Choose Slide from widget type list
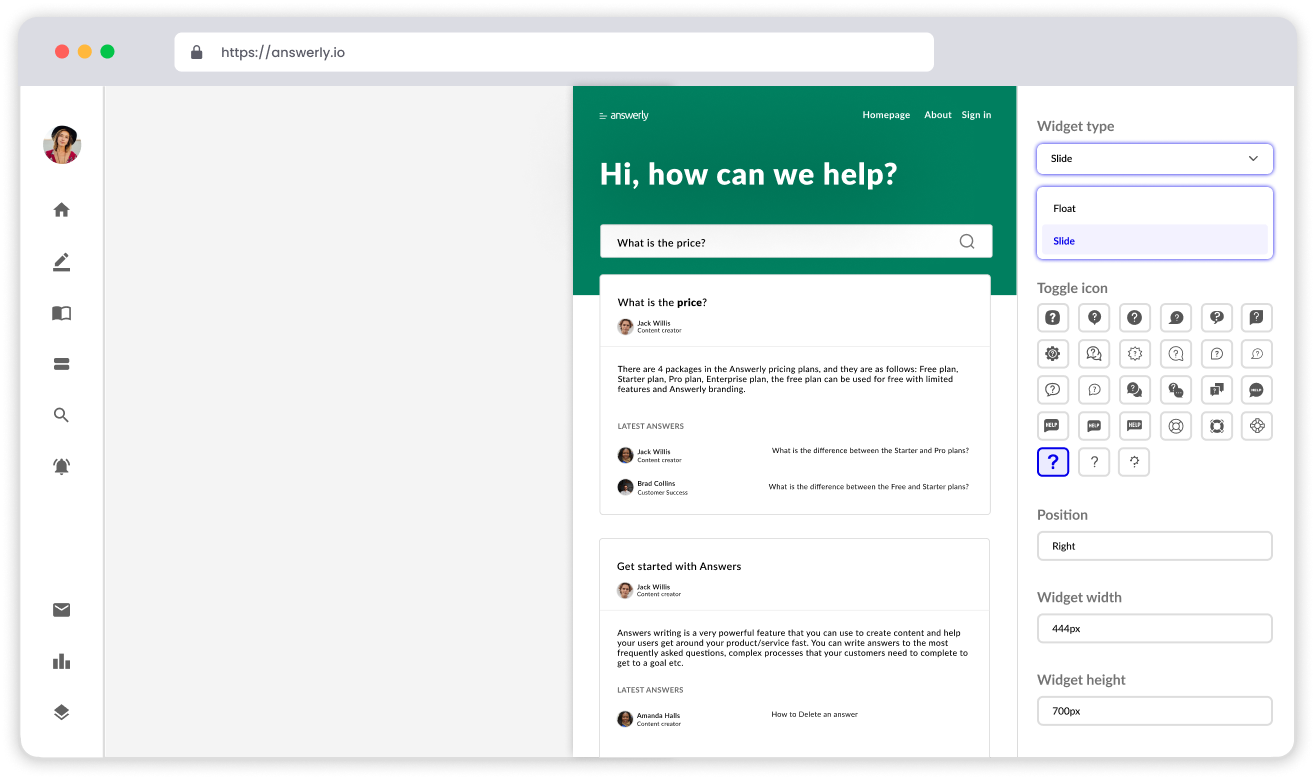The image size is (1315, 779). (1155, 240)
